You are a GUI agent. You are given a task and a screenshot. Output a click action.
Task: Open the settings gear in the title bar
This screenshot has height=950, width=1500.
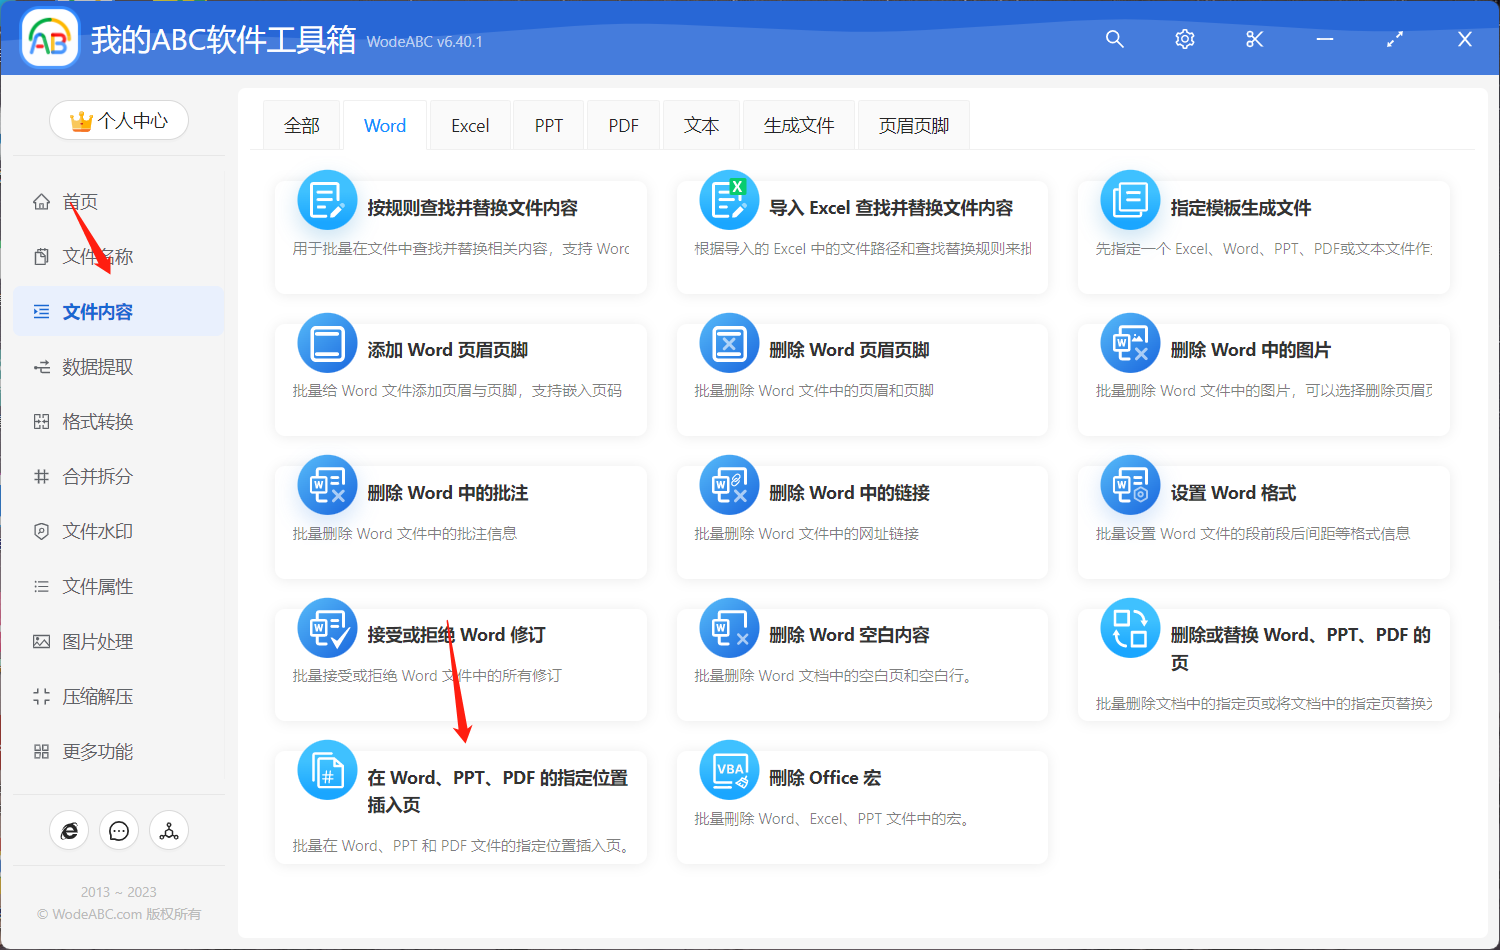tap(1184, 39)
